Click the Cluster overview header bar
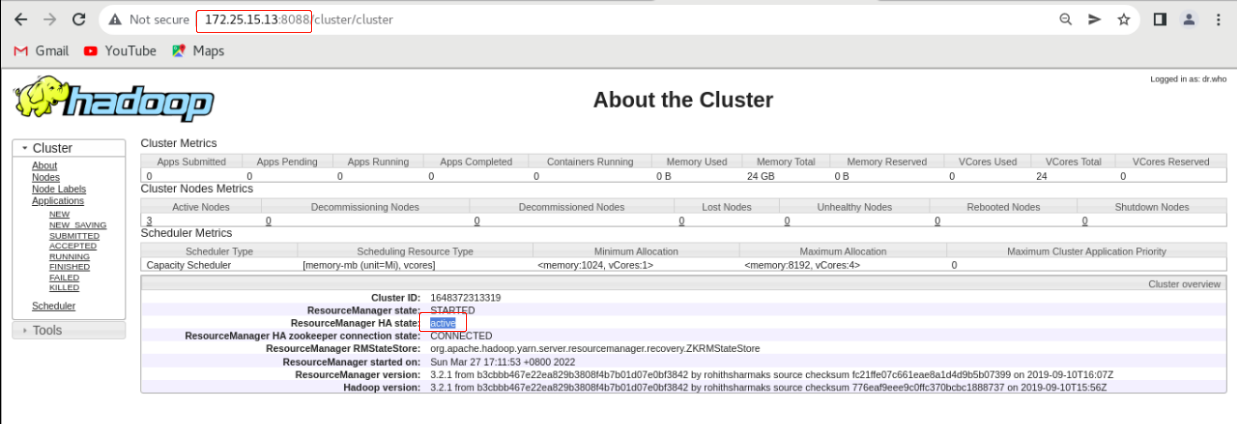 pyautogui.click(x=683, y=284)
